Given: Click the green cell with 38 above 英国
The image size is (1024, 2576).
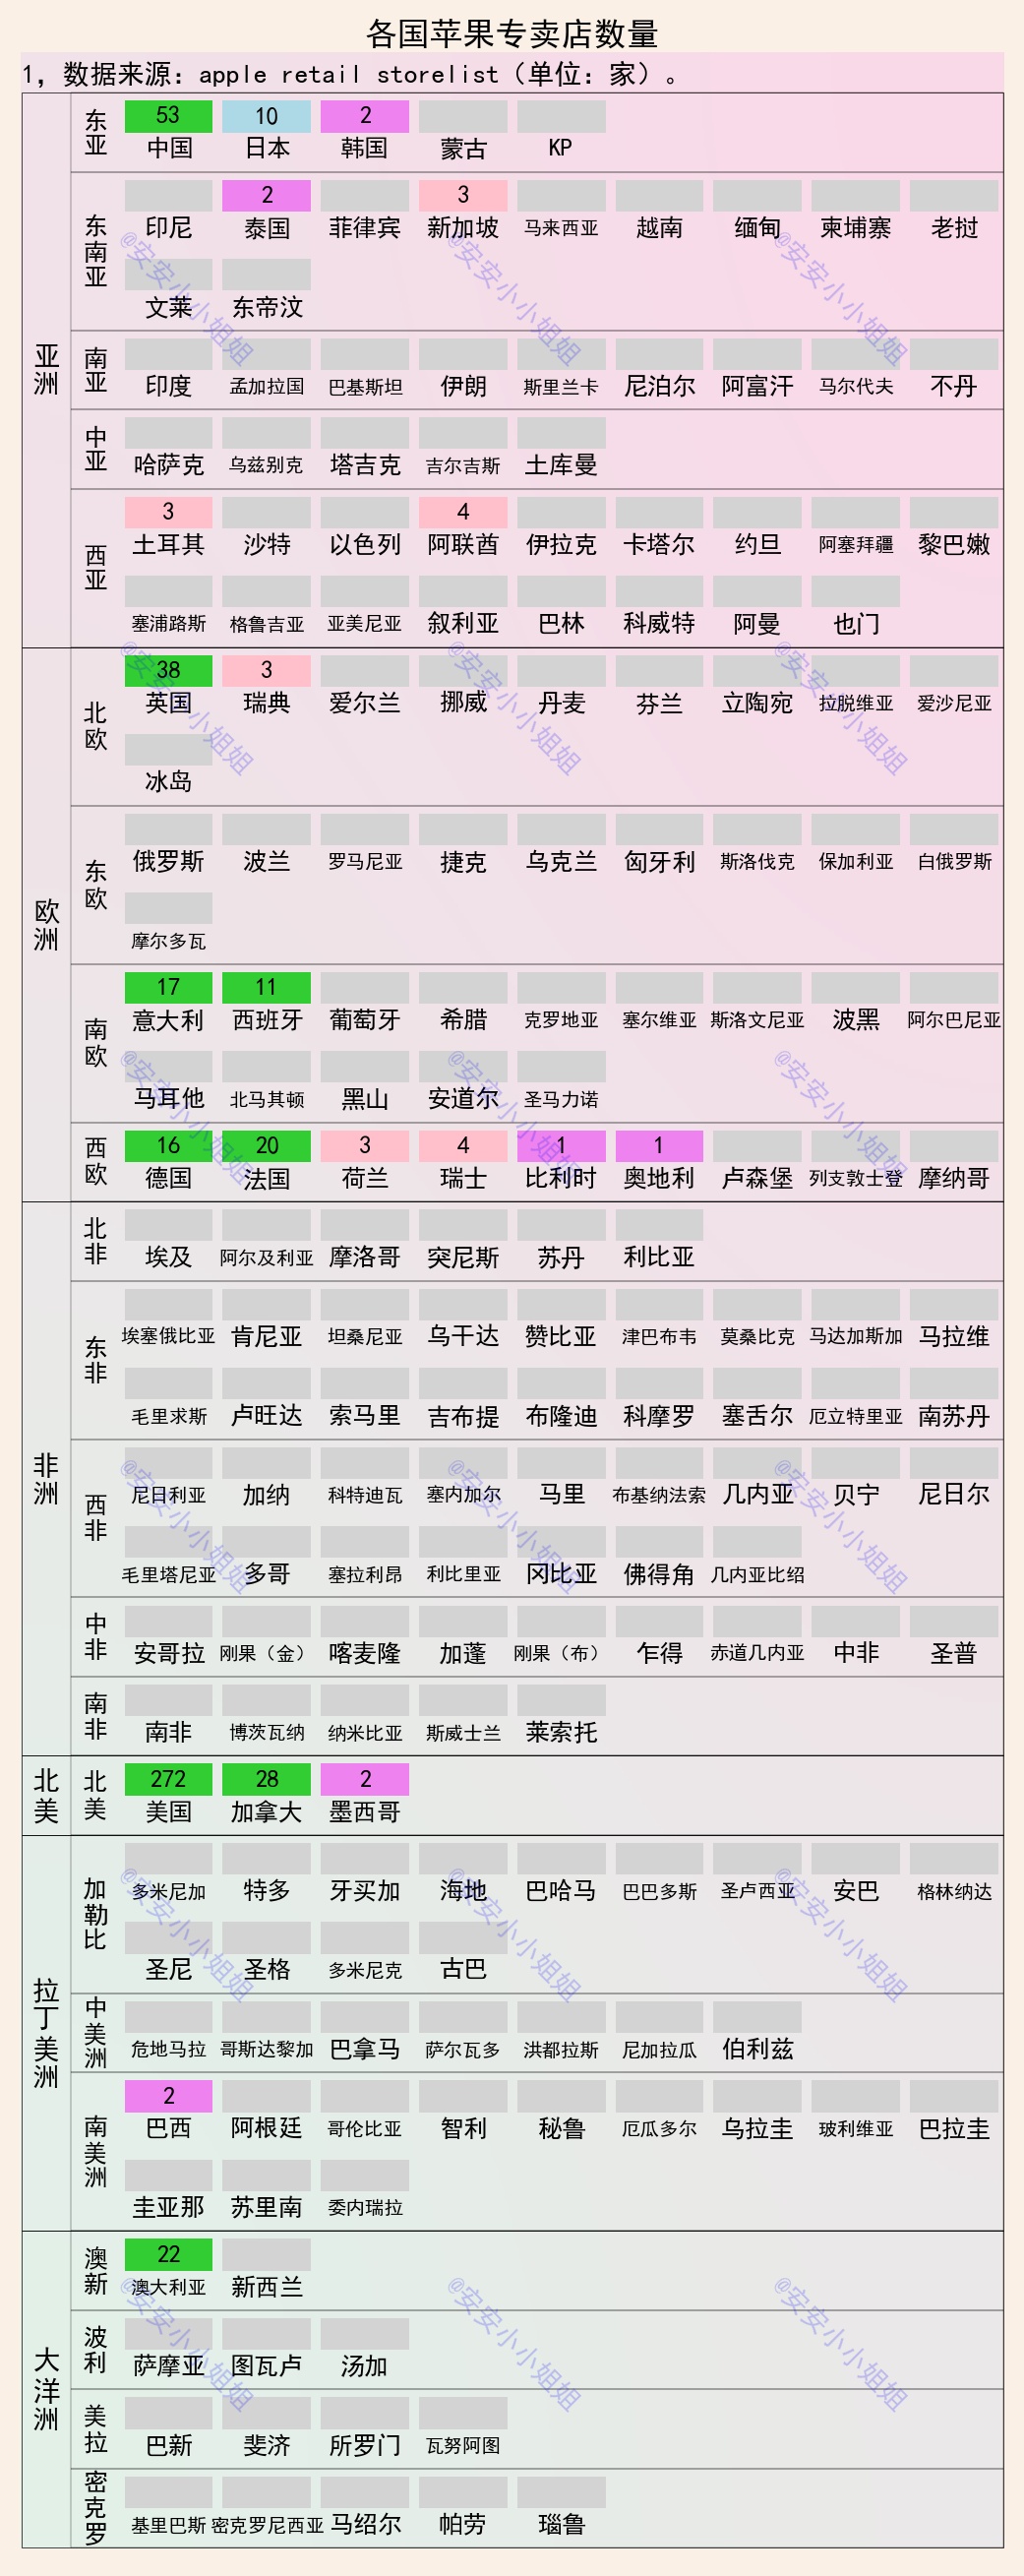Looking at the screenshot, I should (x=168, y=670).
